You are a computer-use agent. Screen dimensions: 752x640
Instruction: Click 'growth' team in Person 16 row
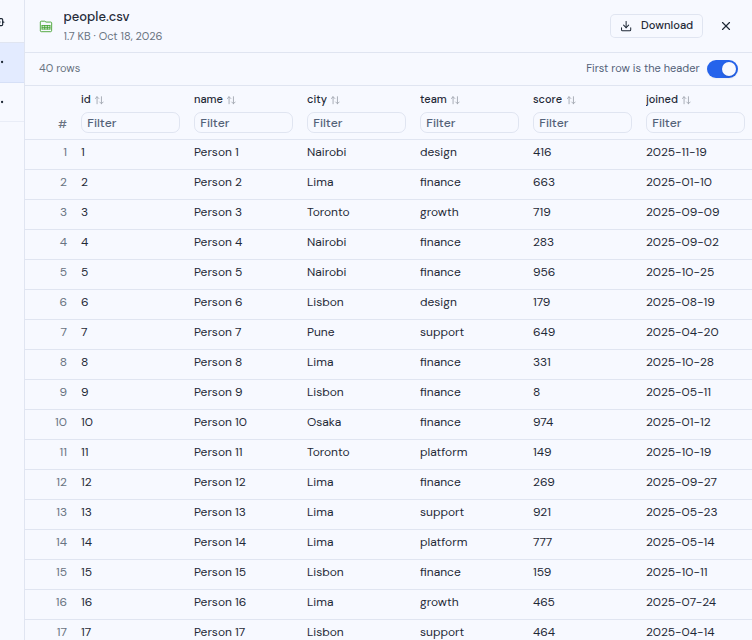click(439, 602)
